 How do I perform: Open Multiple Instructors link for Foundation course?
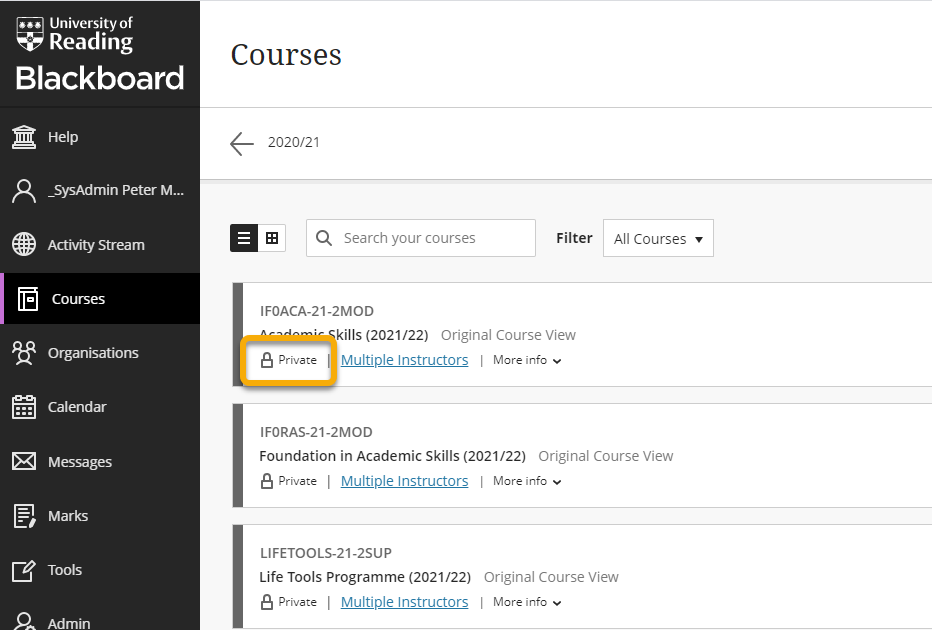point(404,481)
